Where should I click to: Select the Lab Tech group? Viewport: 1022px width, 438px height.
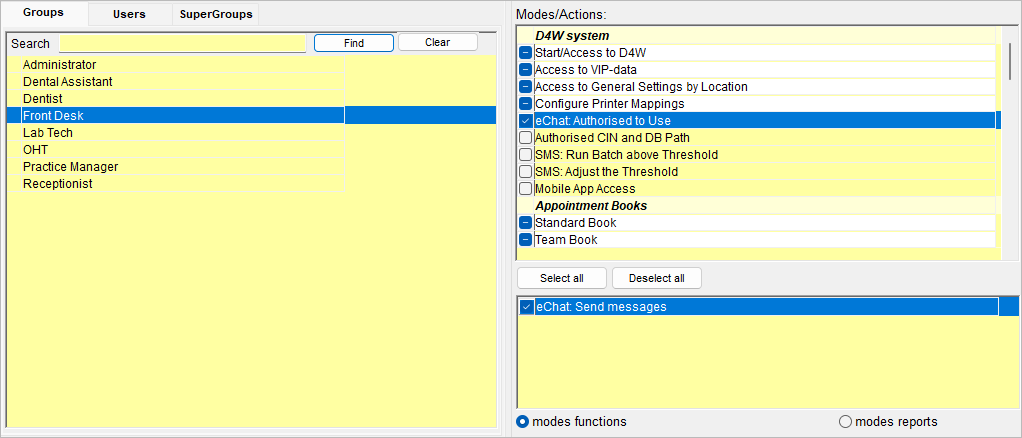(176, 132)
